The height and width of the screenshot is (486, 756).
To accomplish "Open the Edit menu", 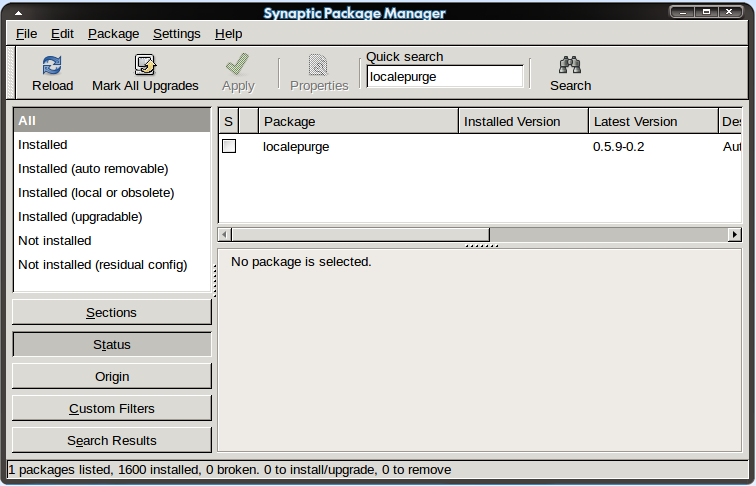I will pos(62,34).
